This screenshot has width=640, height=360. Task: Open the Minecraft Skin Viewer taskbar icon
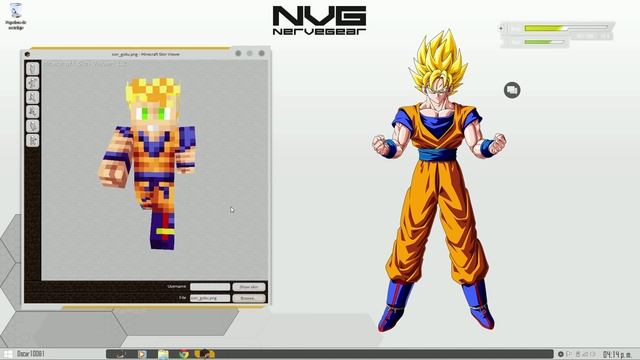point(204,354)
